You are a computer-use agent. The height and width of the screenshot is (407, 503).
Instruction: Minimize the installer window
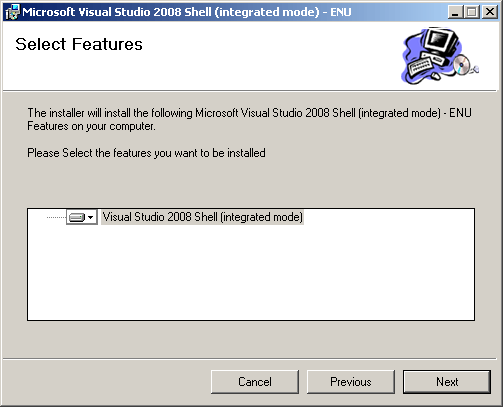coord(455,12)
